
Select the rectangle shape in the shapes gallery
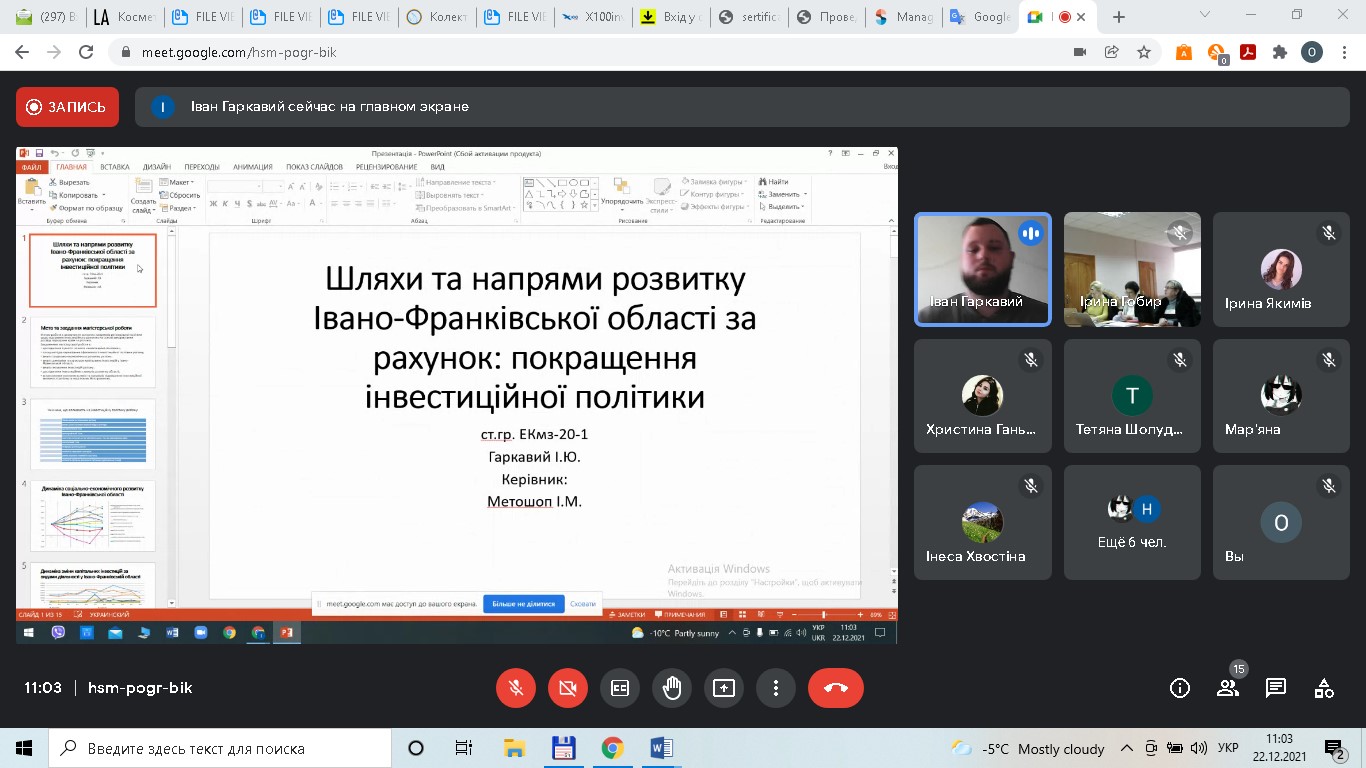click(562, 182)
